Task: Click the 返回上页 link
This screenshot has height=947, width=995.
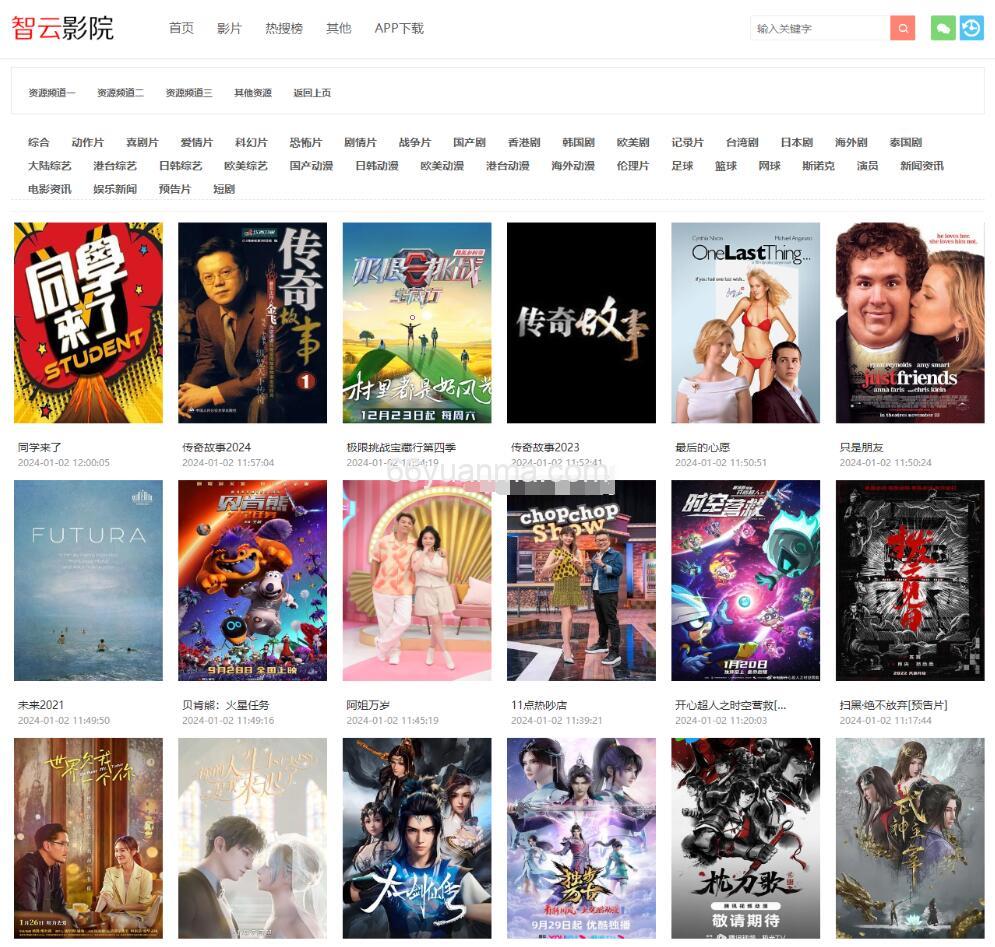Action: tap(312, 93)
